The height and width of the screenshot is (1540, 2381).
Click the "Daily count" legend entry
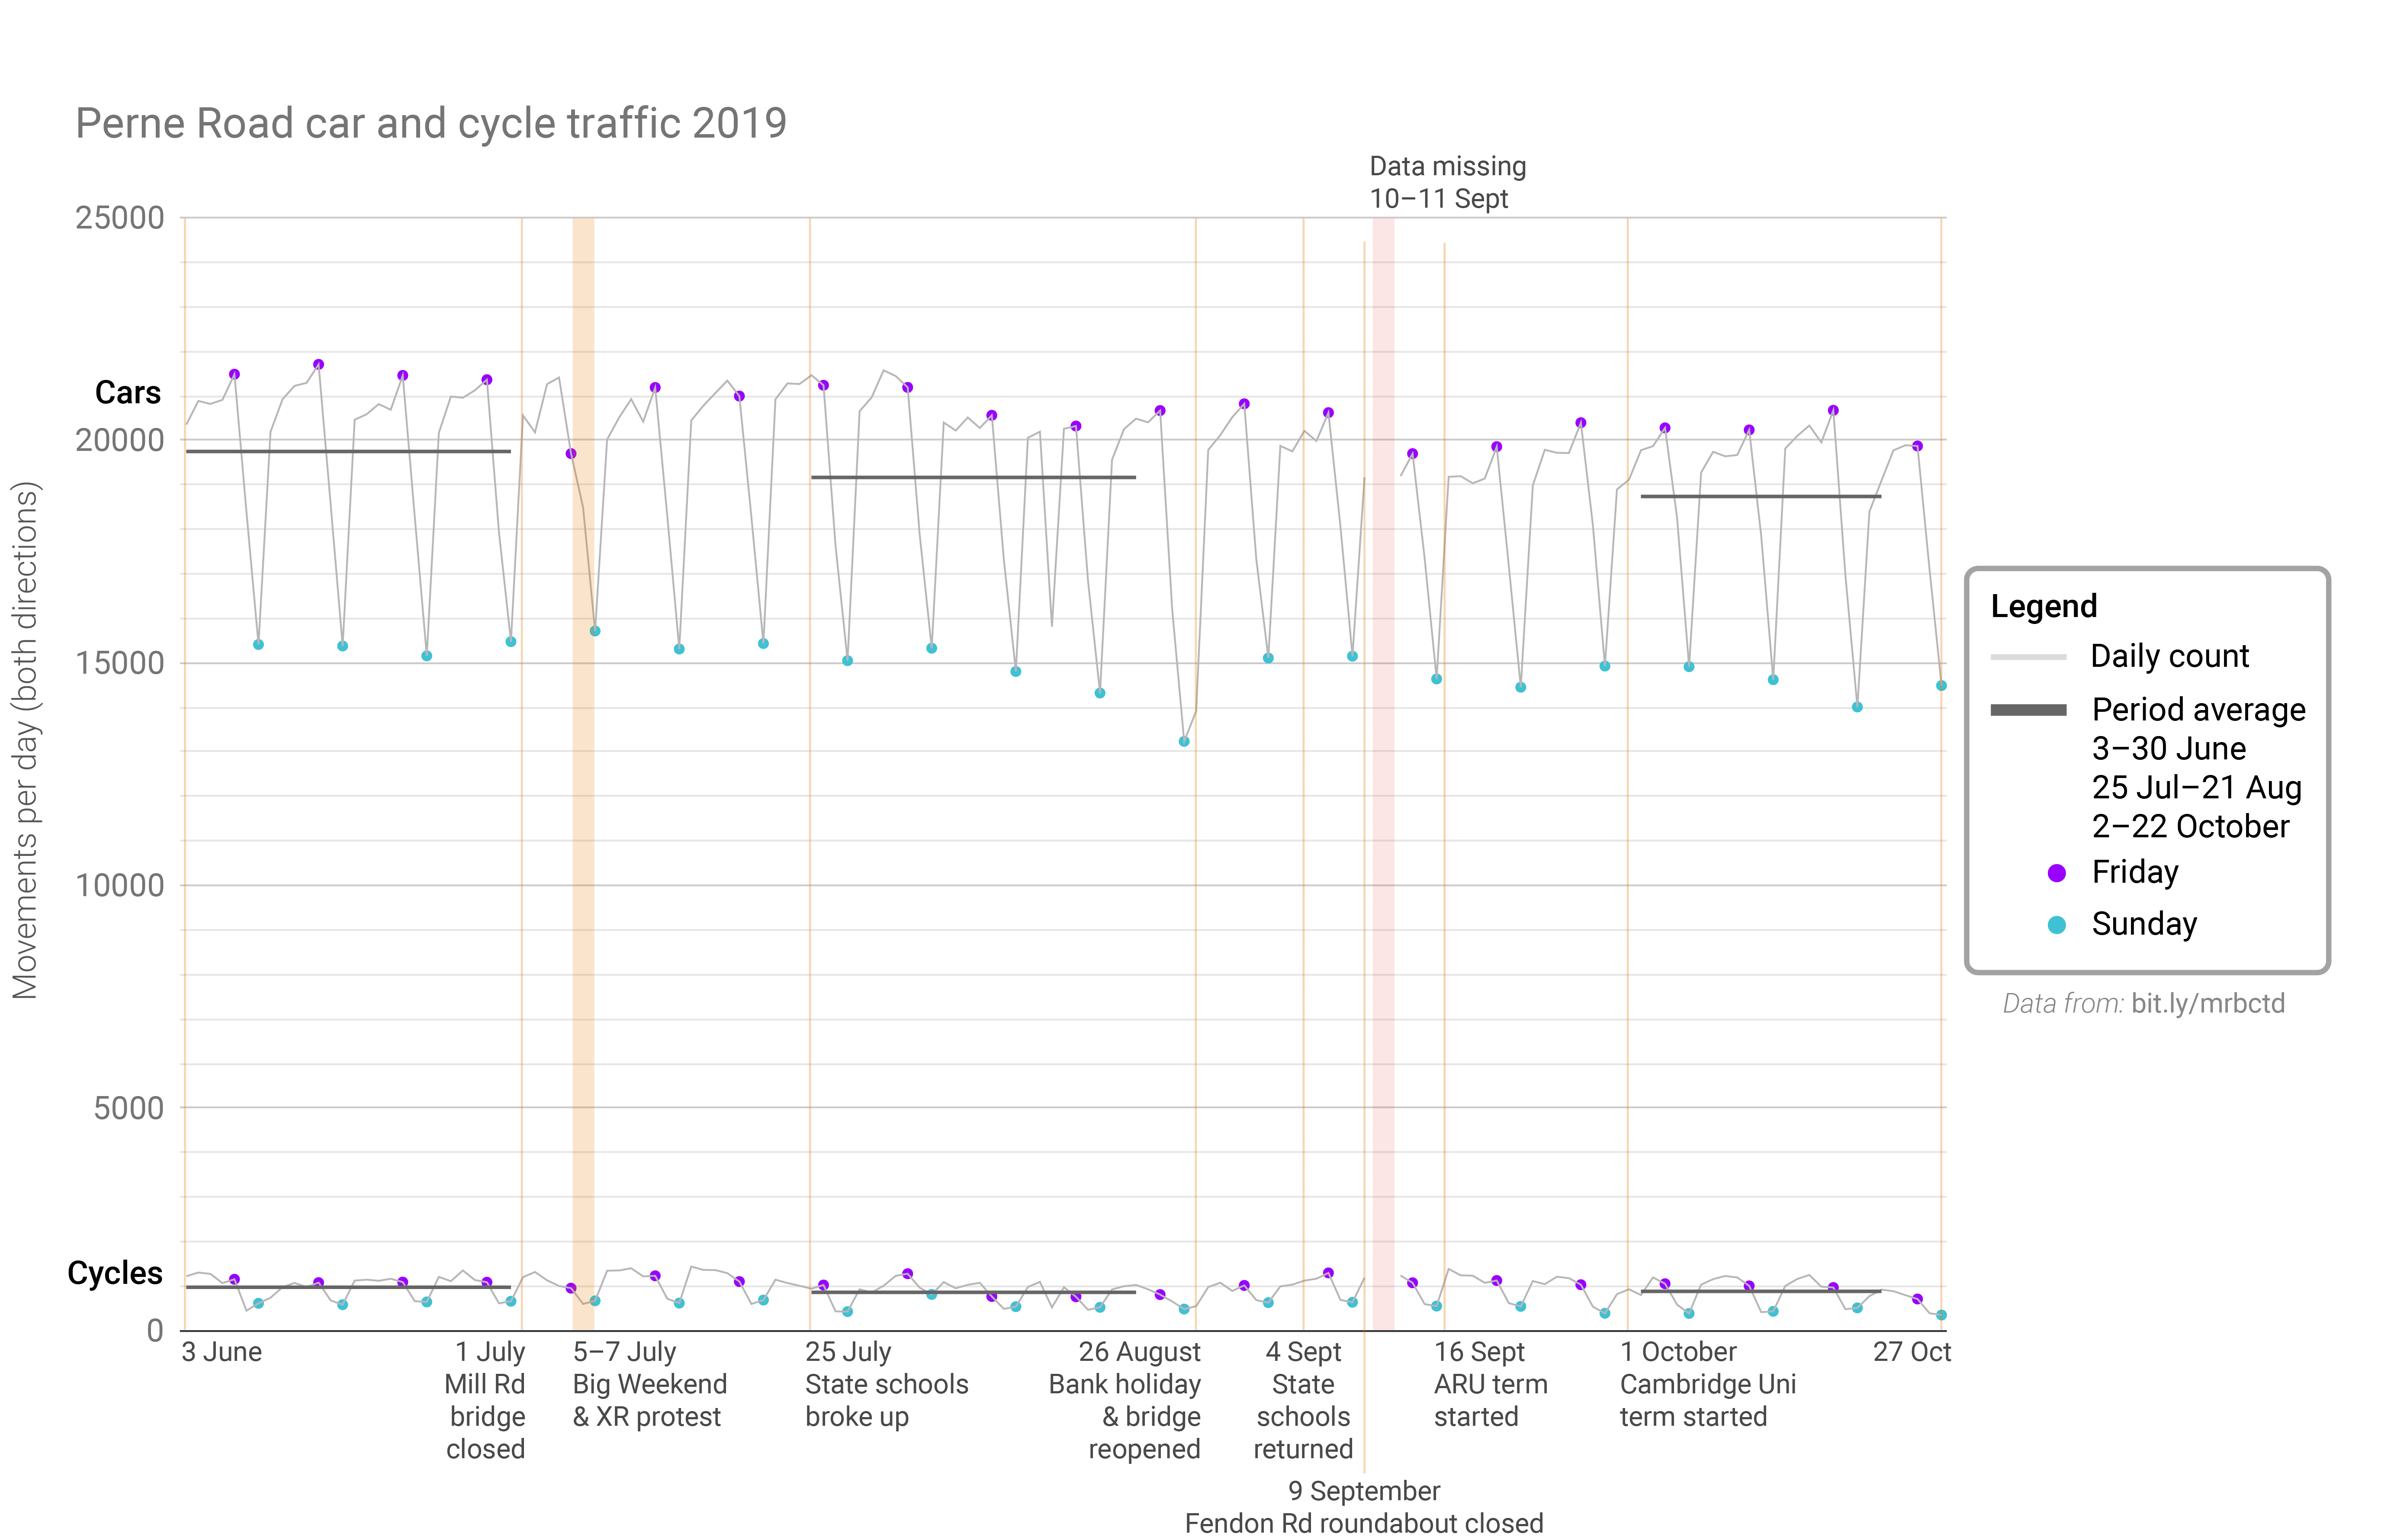pyautogui.click(x=2169, y=656)
